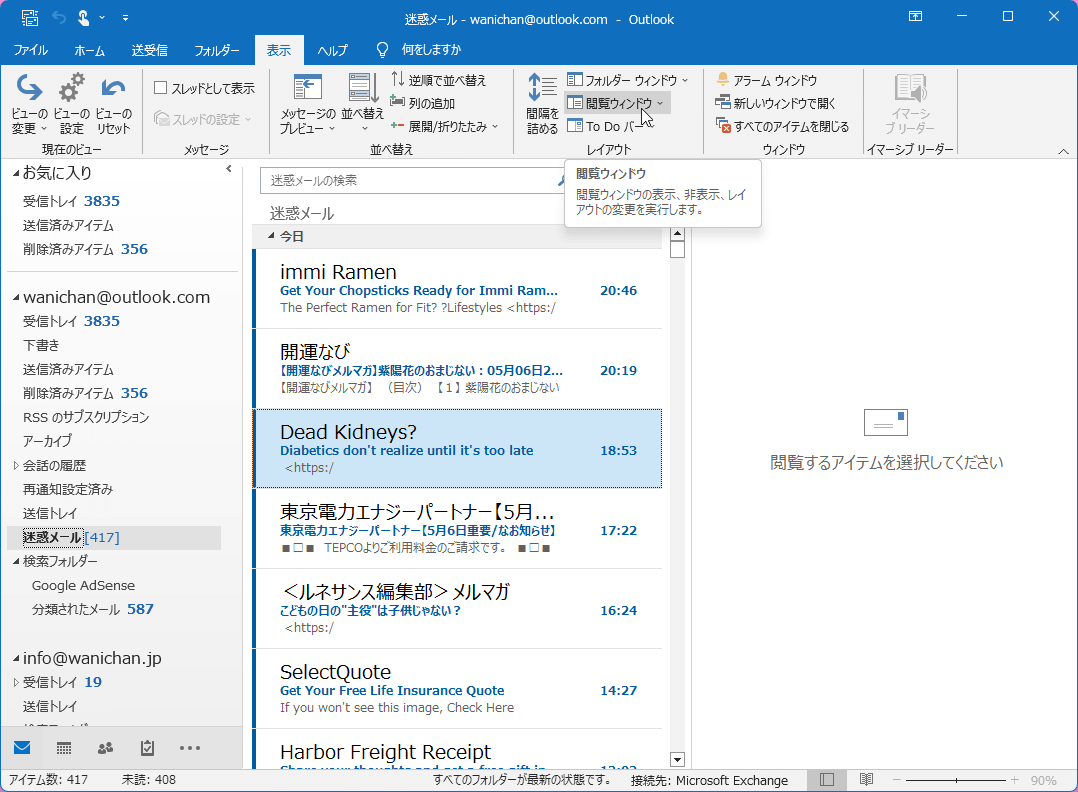Click message list scroll up arrow

click(x=677, y=234)
